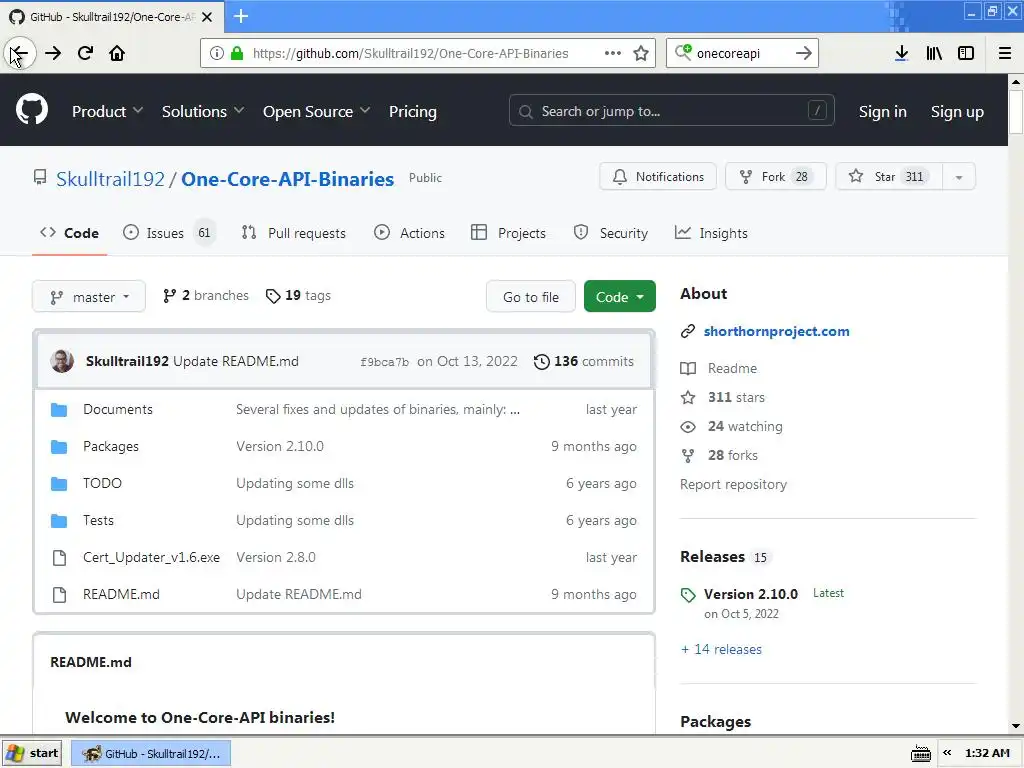This screenshot has height=768, width=1024.
Task: Open the Cert_Updater_v1.6.exe file
Action: click(151, 558)
